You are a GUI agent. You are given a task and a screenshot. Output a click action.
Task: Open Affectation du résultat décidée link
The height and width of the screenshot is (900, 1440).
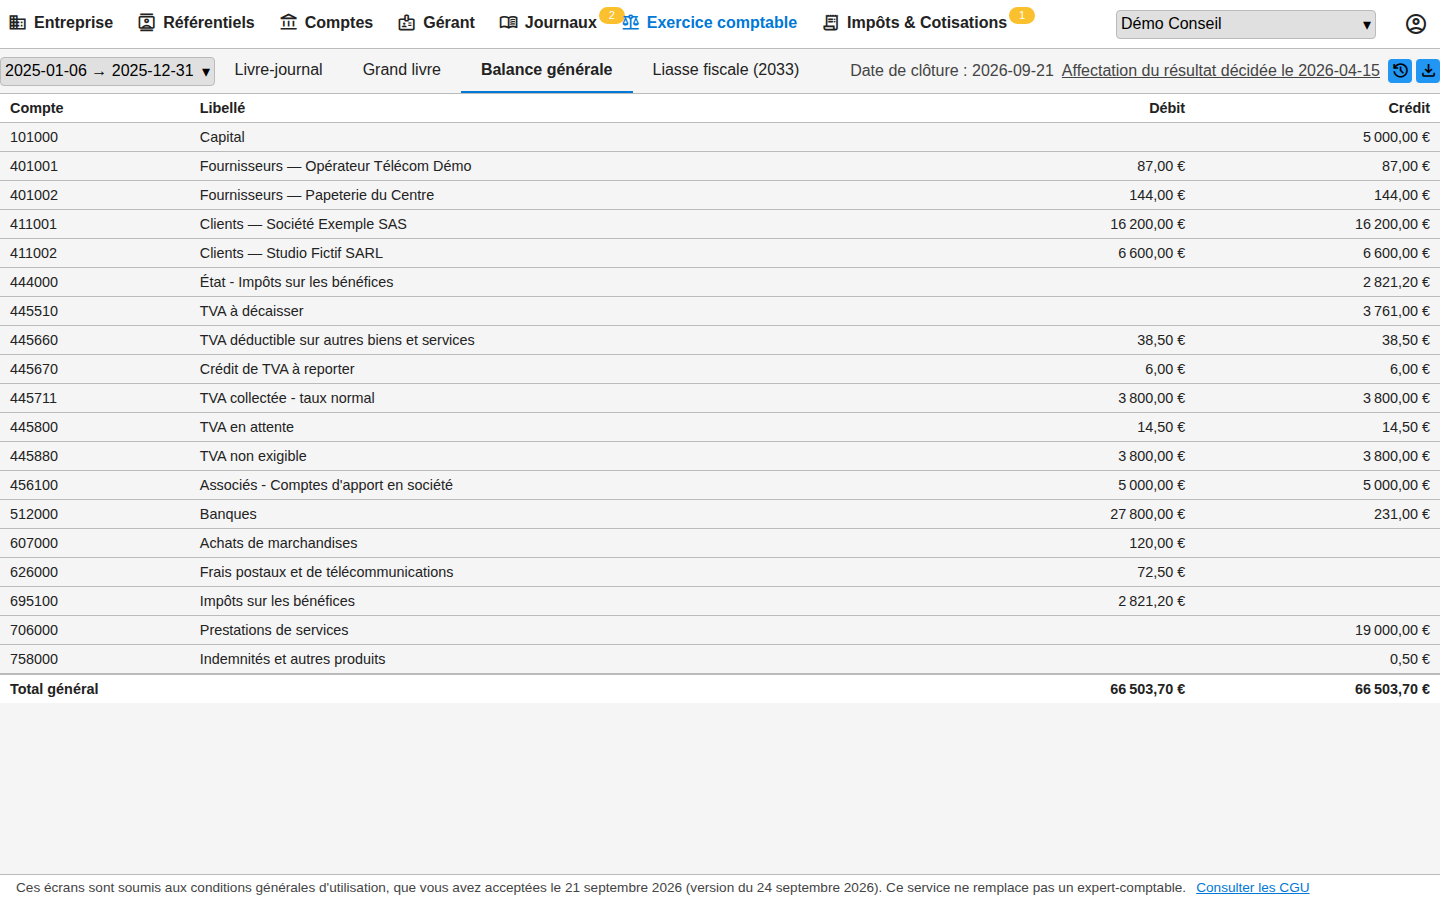pyautogui.click(x=1220, y=71)
